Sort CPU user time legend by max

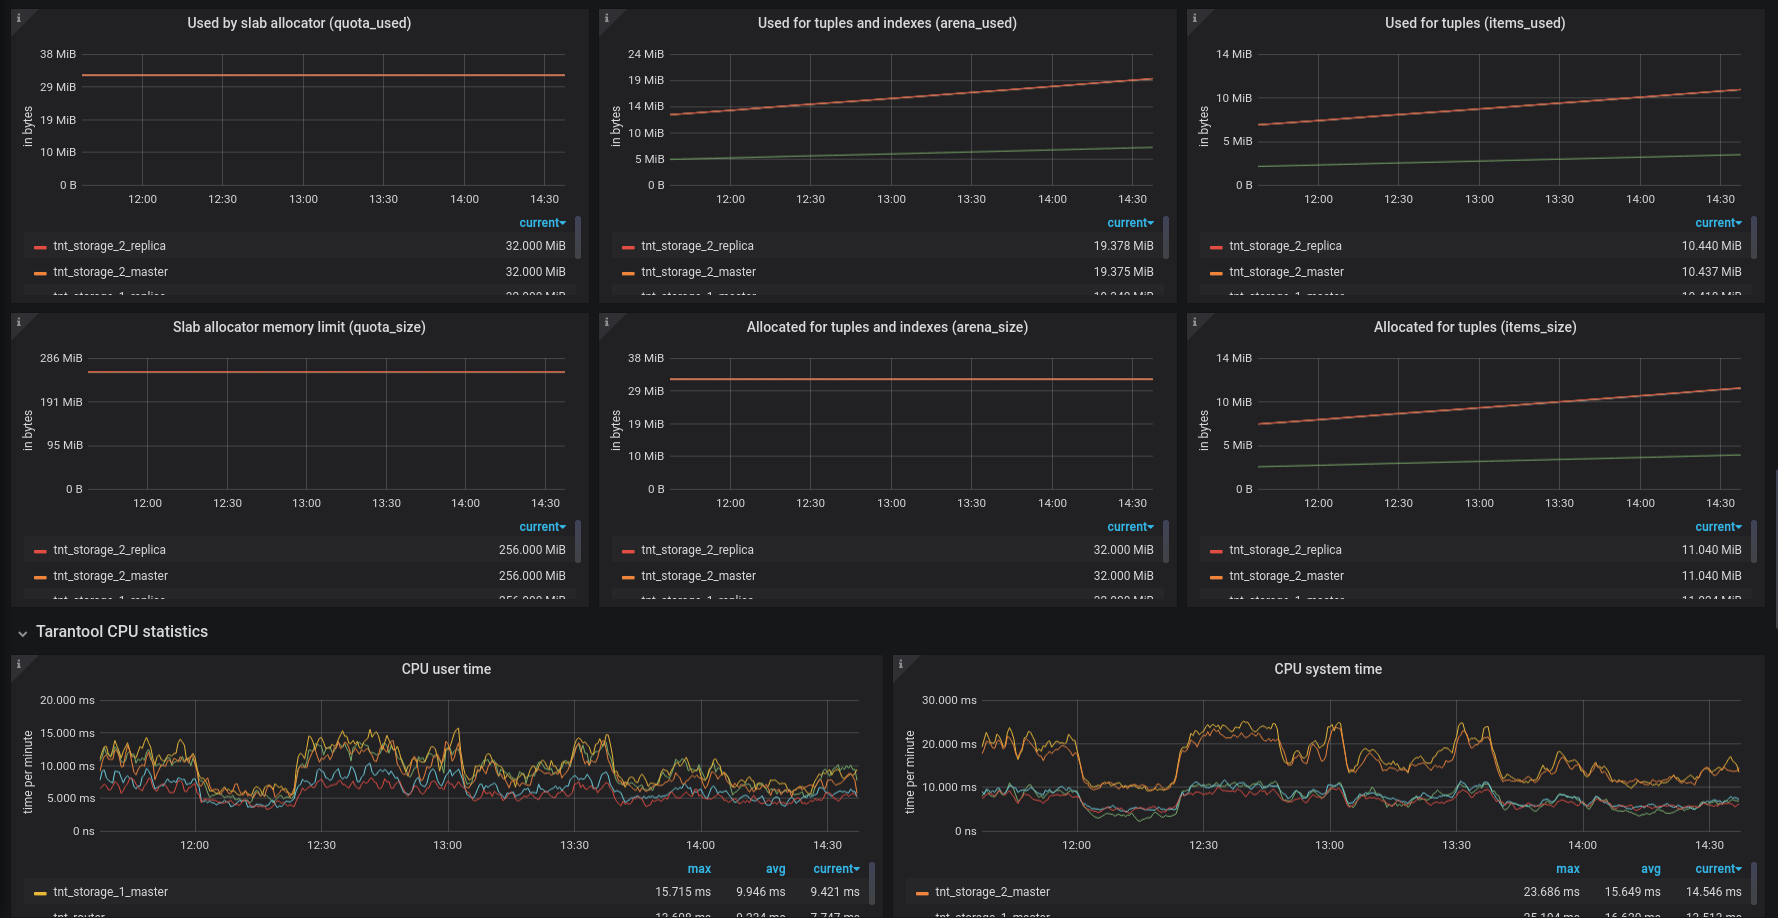click(x=699, y=869)
